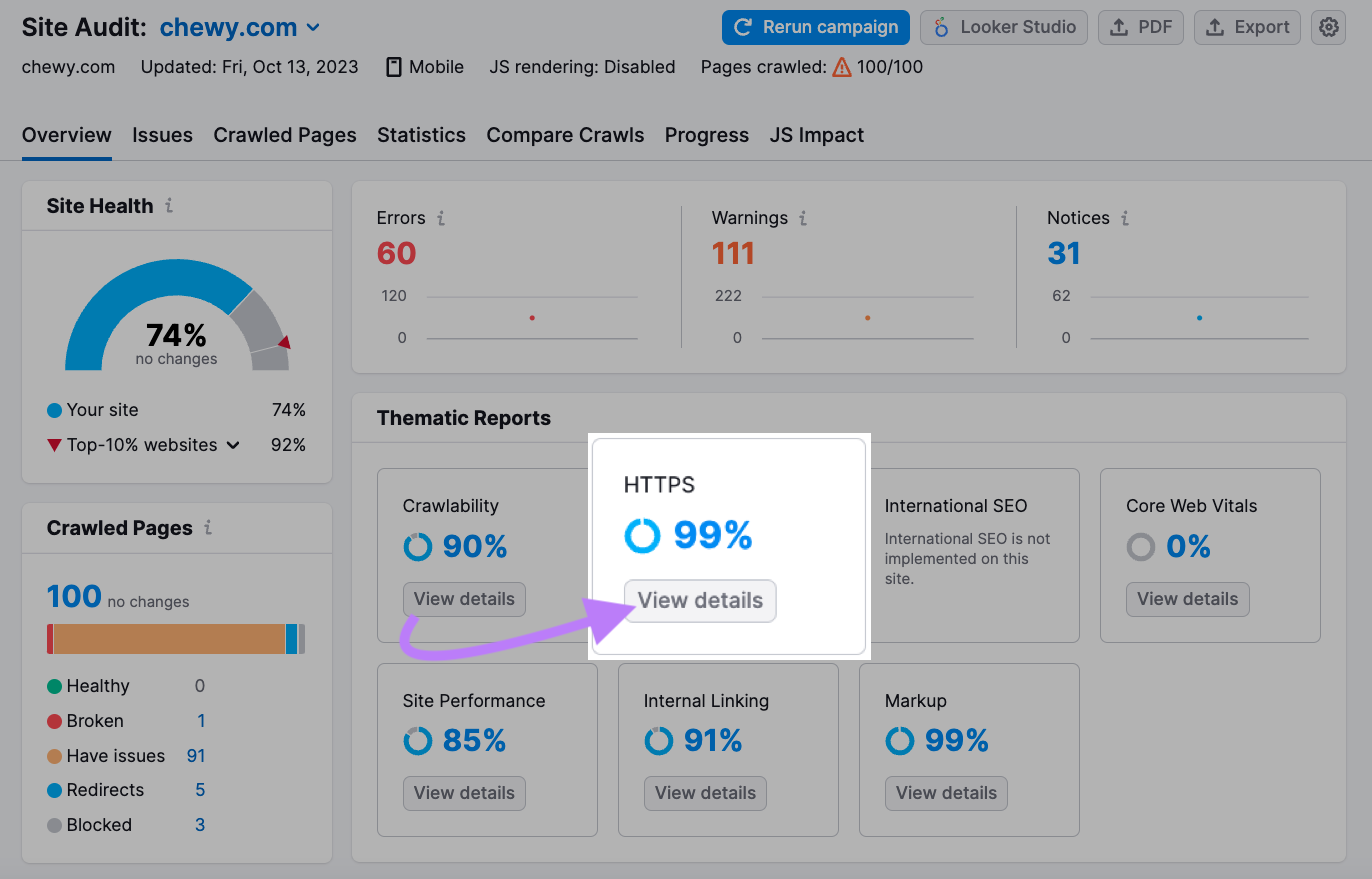Click the blue segment of crawled pages bar
This screenshot has width=1372, height=879.
click(x=291, y=639)
